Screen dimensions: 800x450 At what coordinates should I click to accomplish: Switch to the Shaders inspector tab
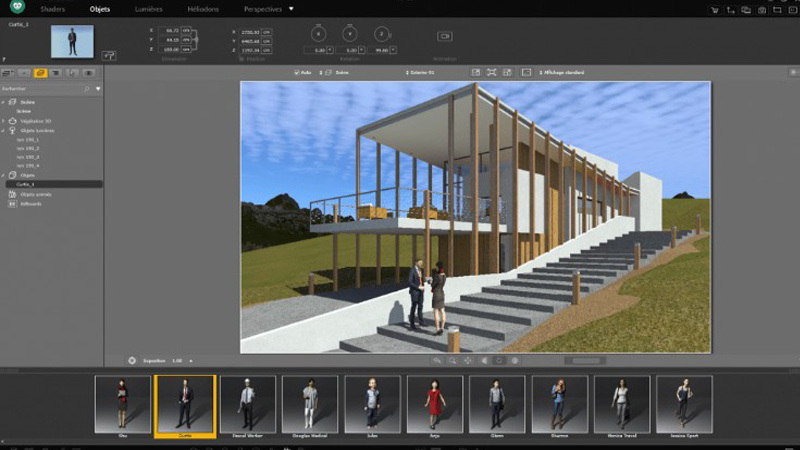click(53, 9)
